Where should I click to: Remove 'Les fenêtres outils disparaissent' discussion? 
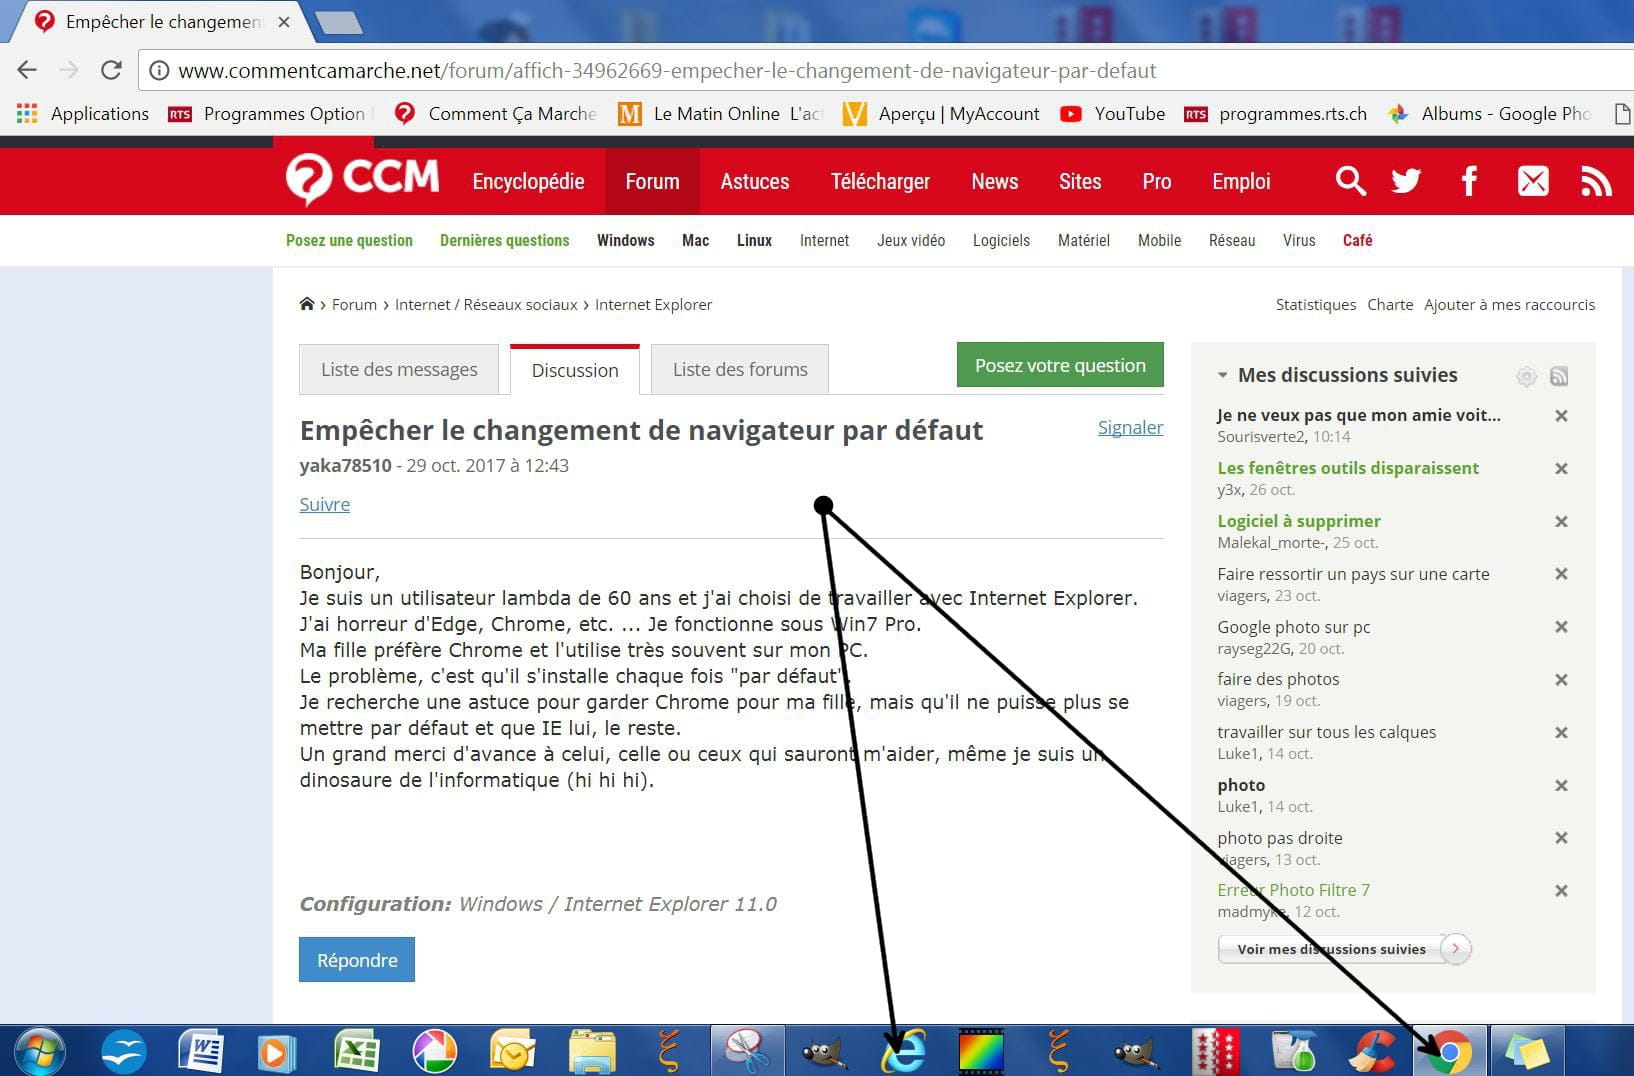(1561, 468)
